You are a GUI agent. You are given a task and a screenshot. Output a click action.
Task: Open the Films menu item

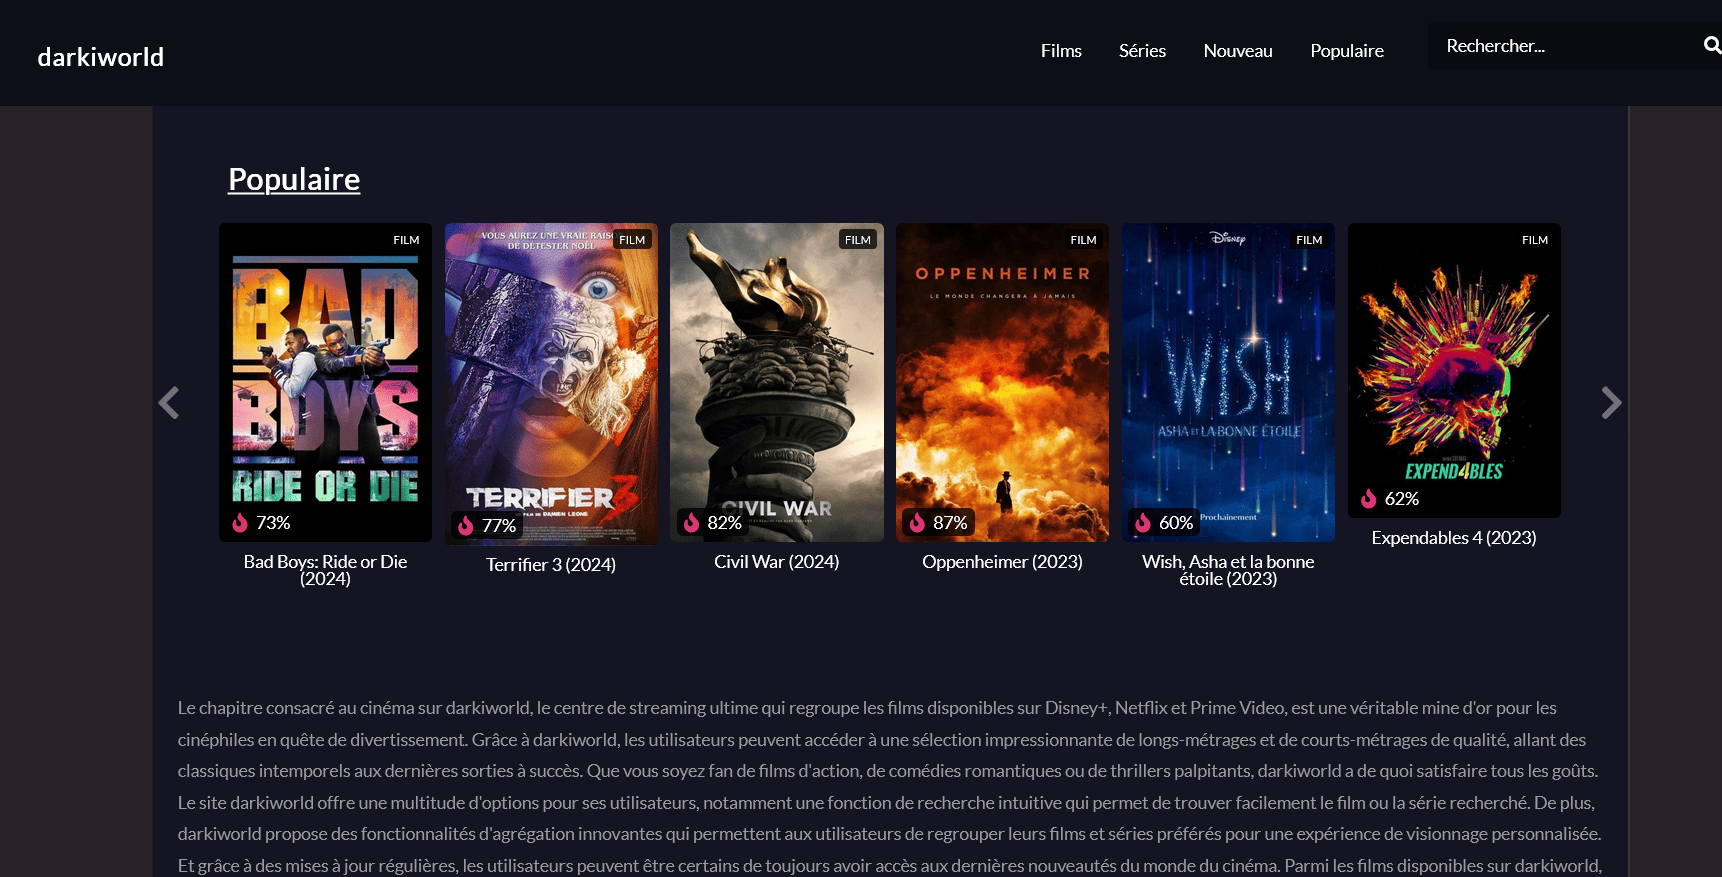pyautogui.click(x=1061, y=51)
